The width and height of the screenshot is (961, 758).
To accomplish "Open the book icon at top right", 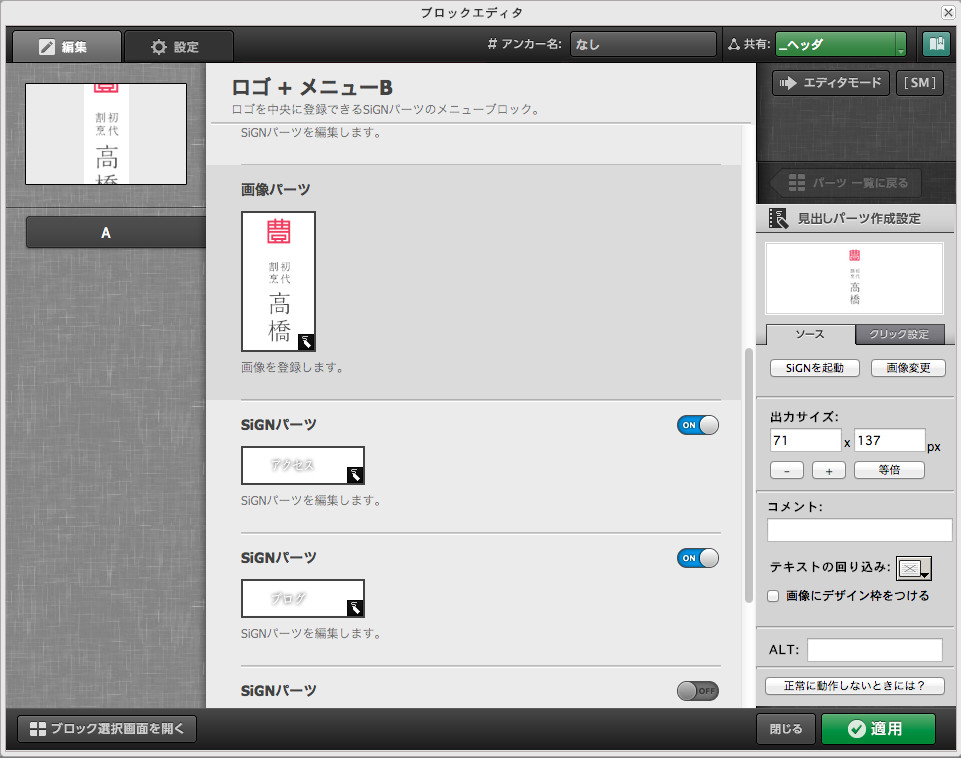I will click(936, 44).
